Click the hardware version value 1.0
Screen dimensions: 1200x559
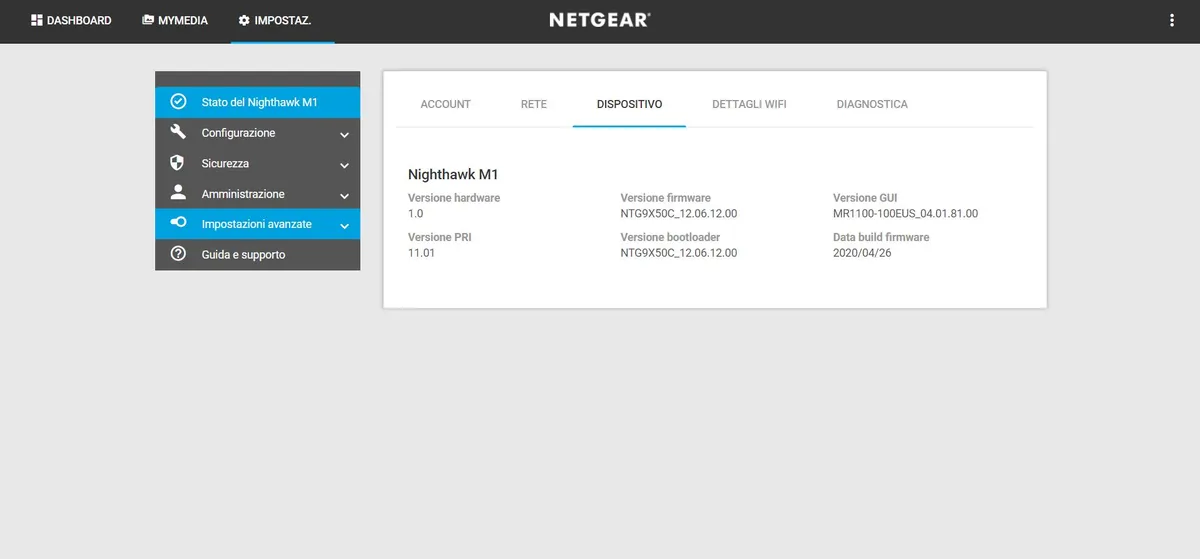(415, 213)
